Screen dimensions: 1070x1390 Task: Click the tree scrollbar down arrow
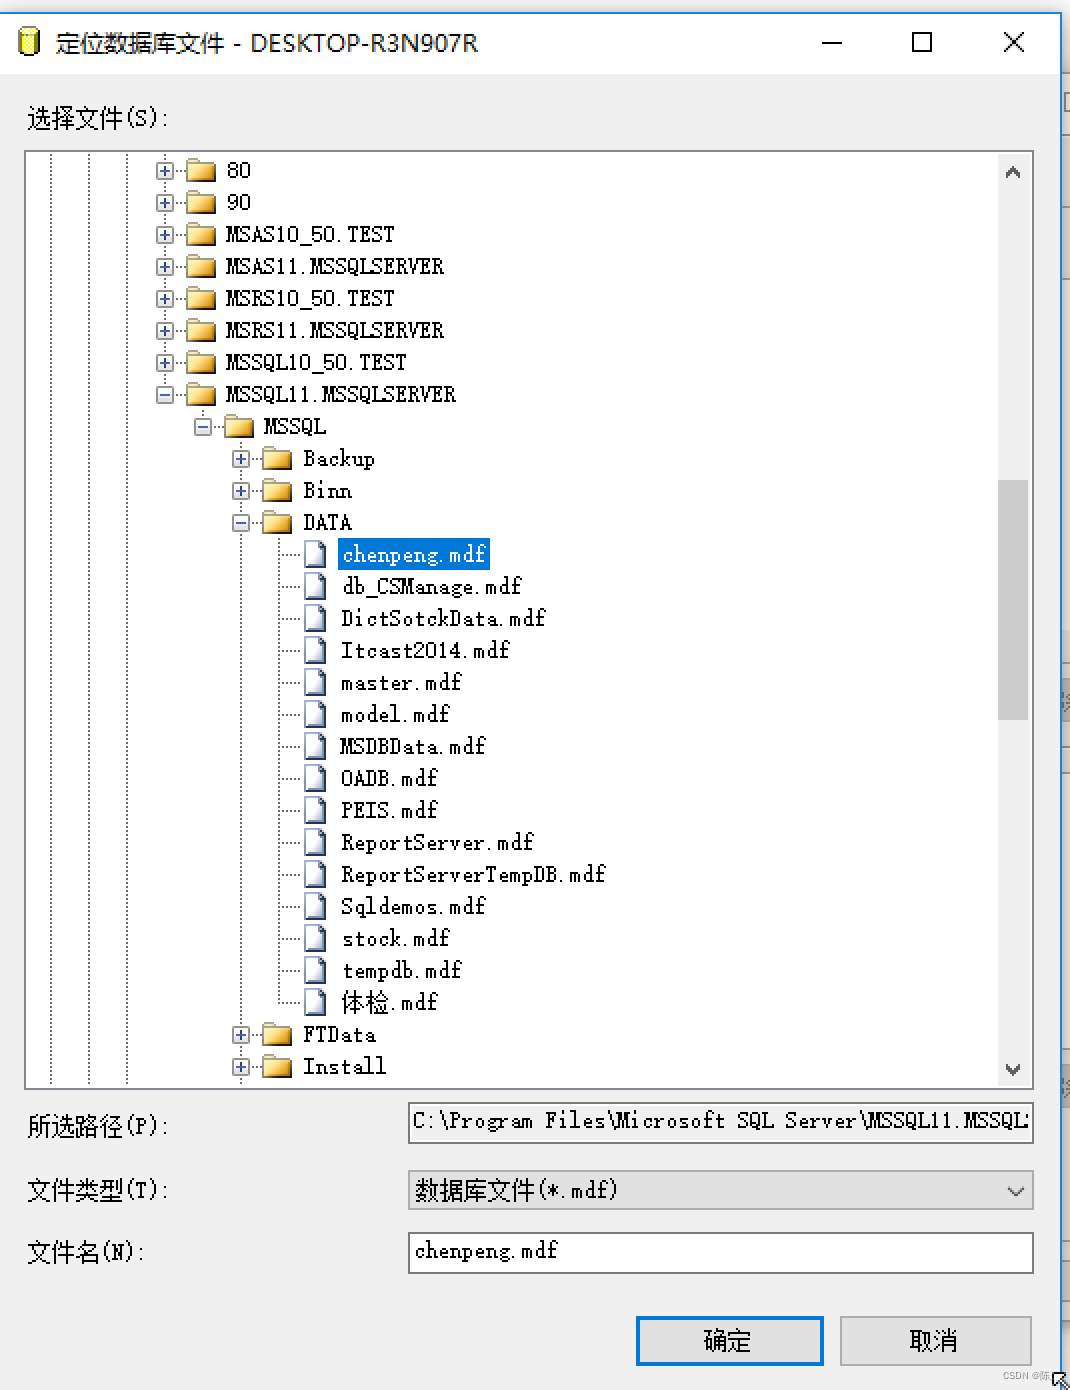point(1013,1069)
